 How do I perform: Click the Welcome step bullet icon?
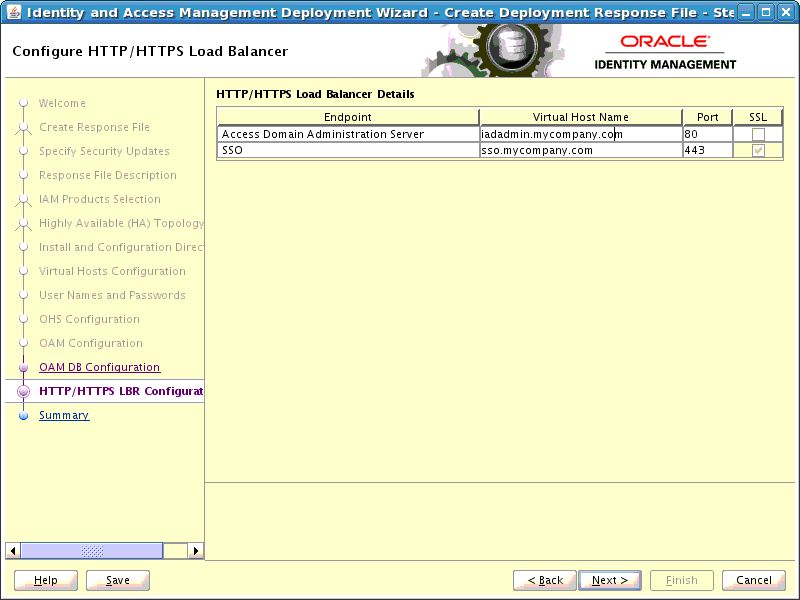pos(23,103)
